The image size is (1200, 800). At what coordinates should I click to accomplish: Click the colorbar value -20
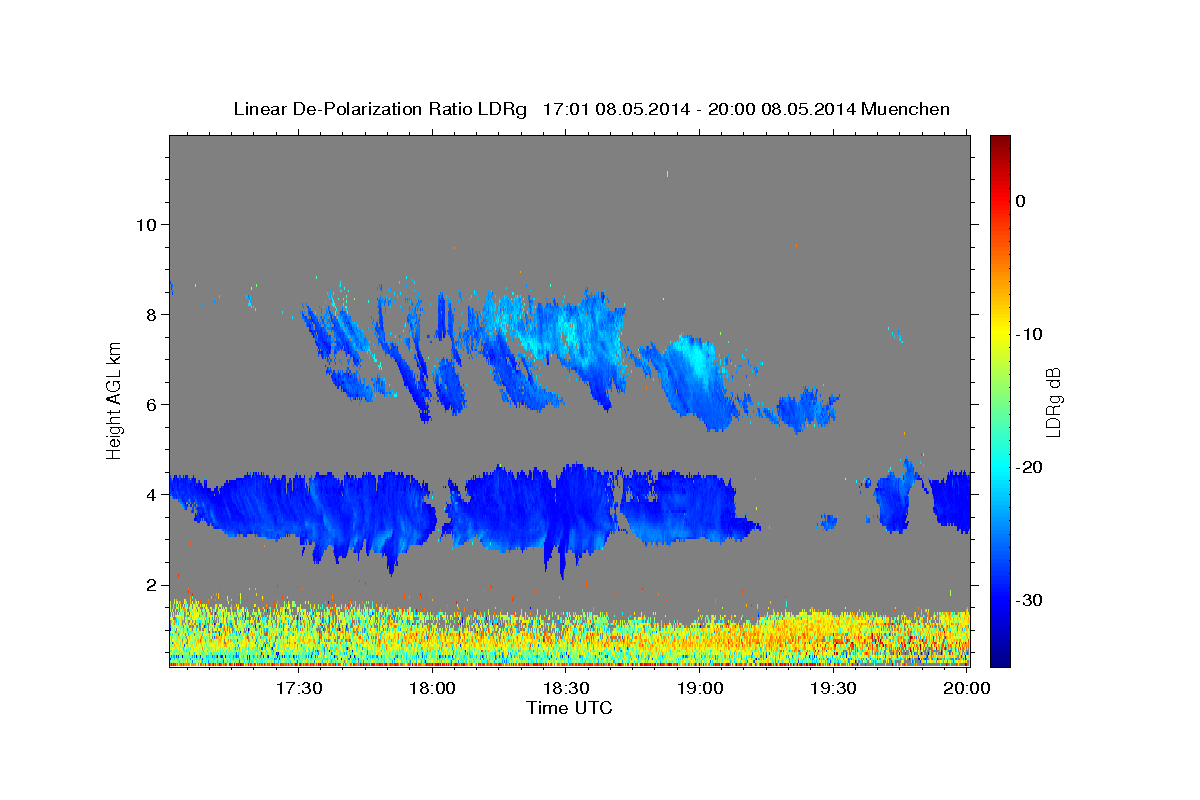(1030, 467)
